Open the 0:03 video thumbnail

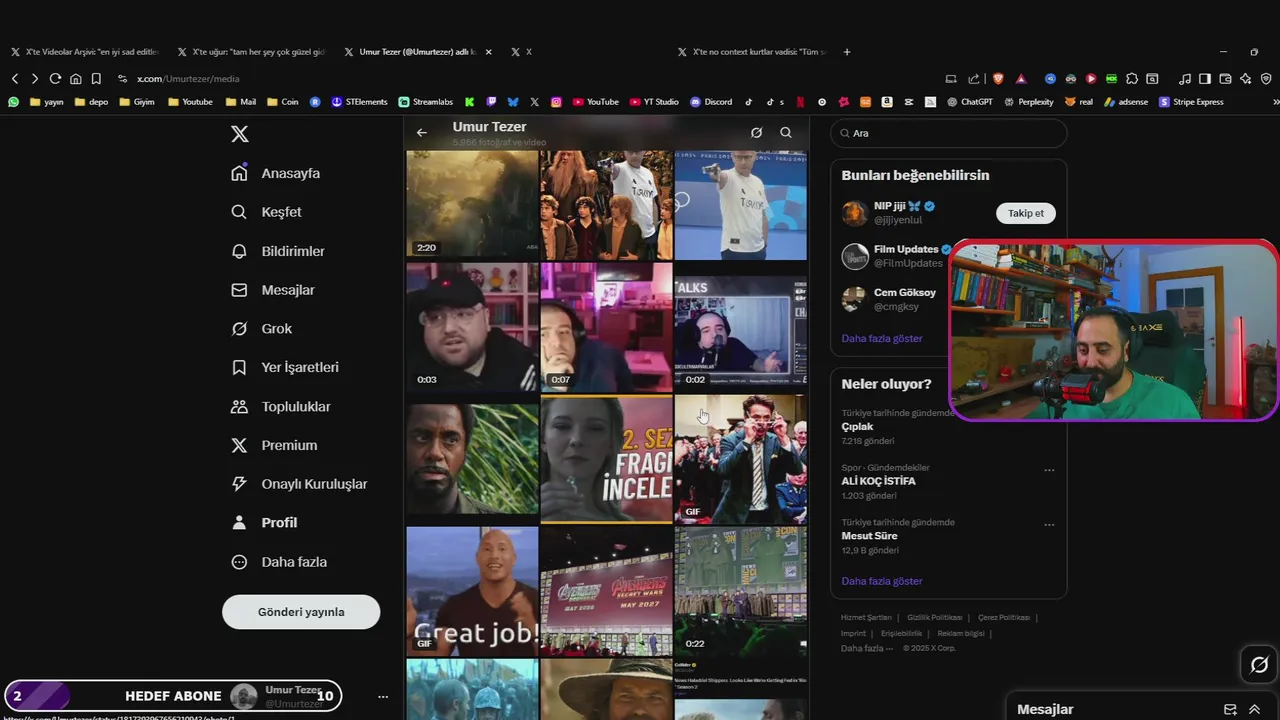tap(472, 327)
